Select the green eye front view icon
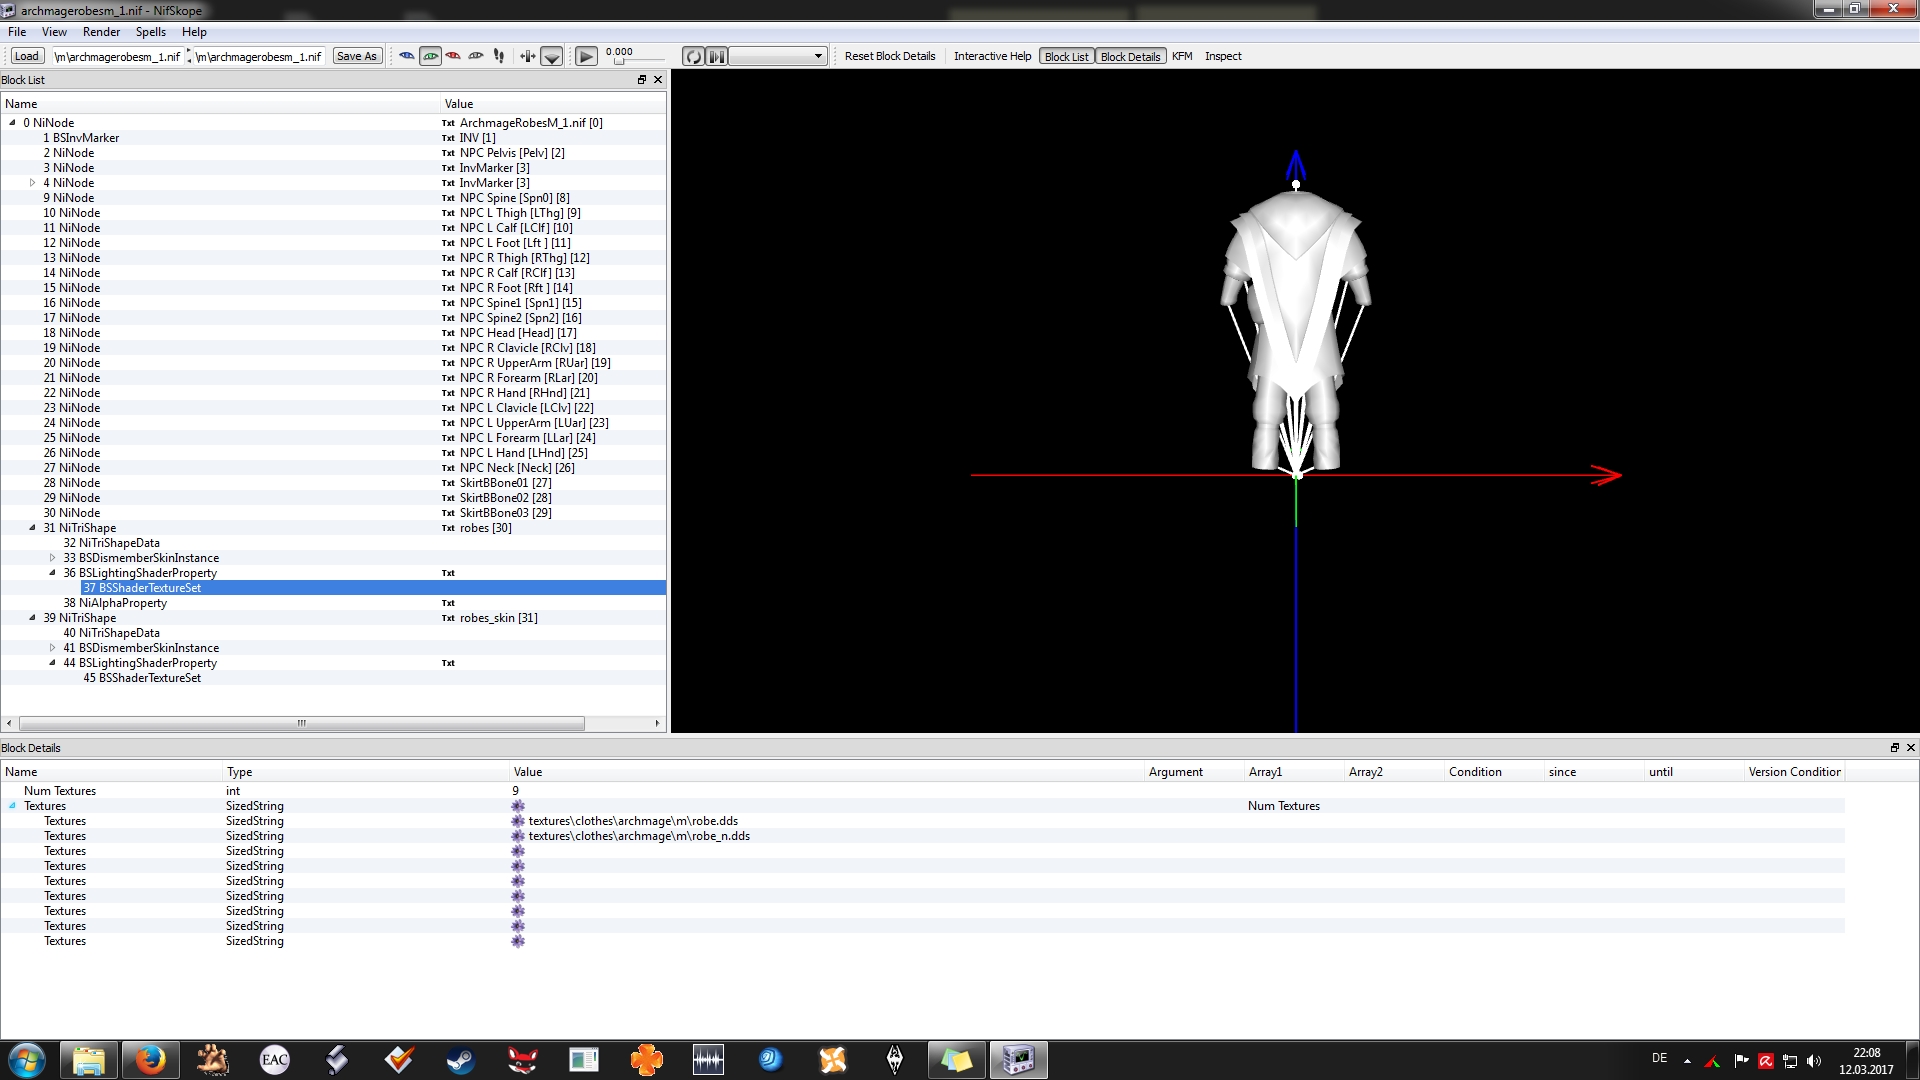Screen dimensions: 1920x1080 [430, 56]
